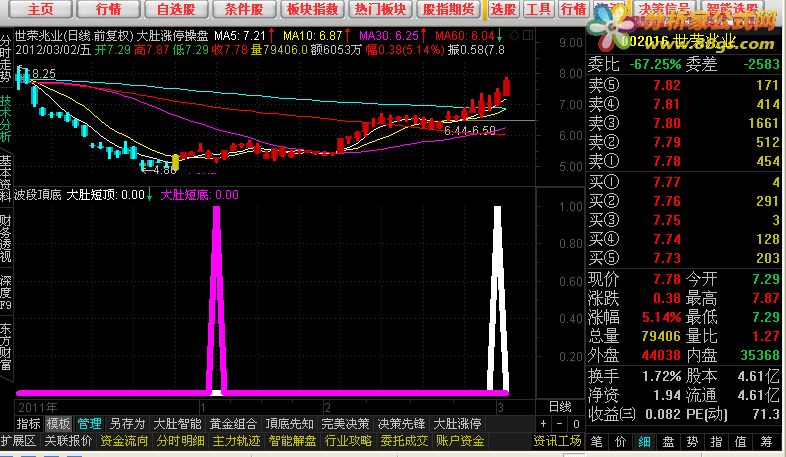Viewport: 786px width, 457px height.
Task: Click buy level 买① price 7.77
Action: [x=667, y=182]
